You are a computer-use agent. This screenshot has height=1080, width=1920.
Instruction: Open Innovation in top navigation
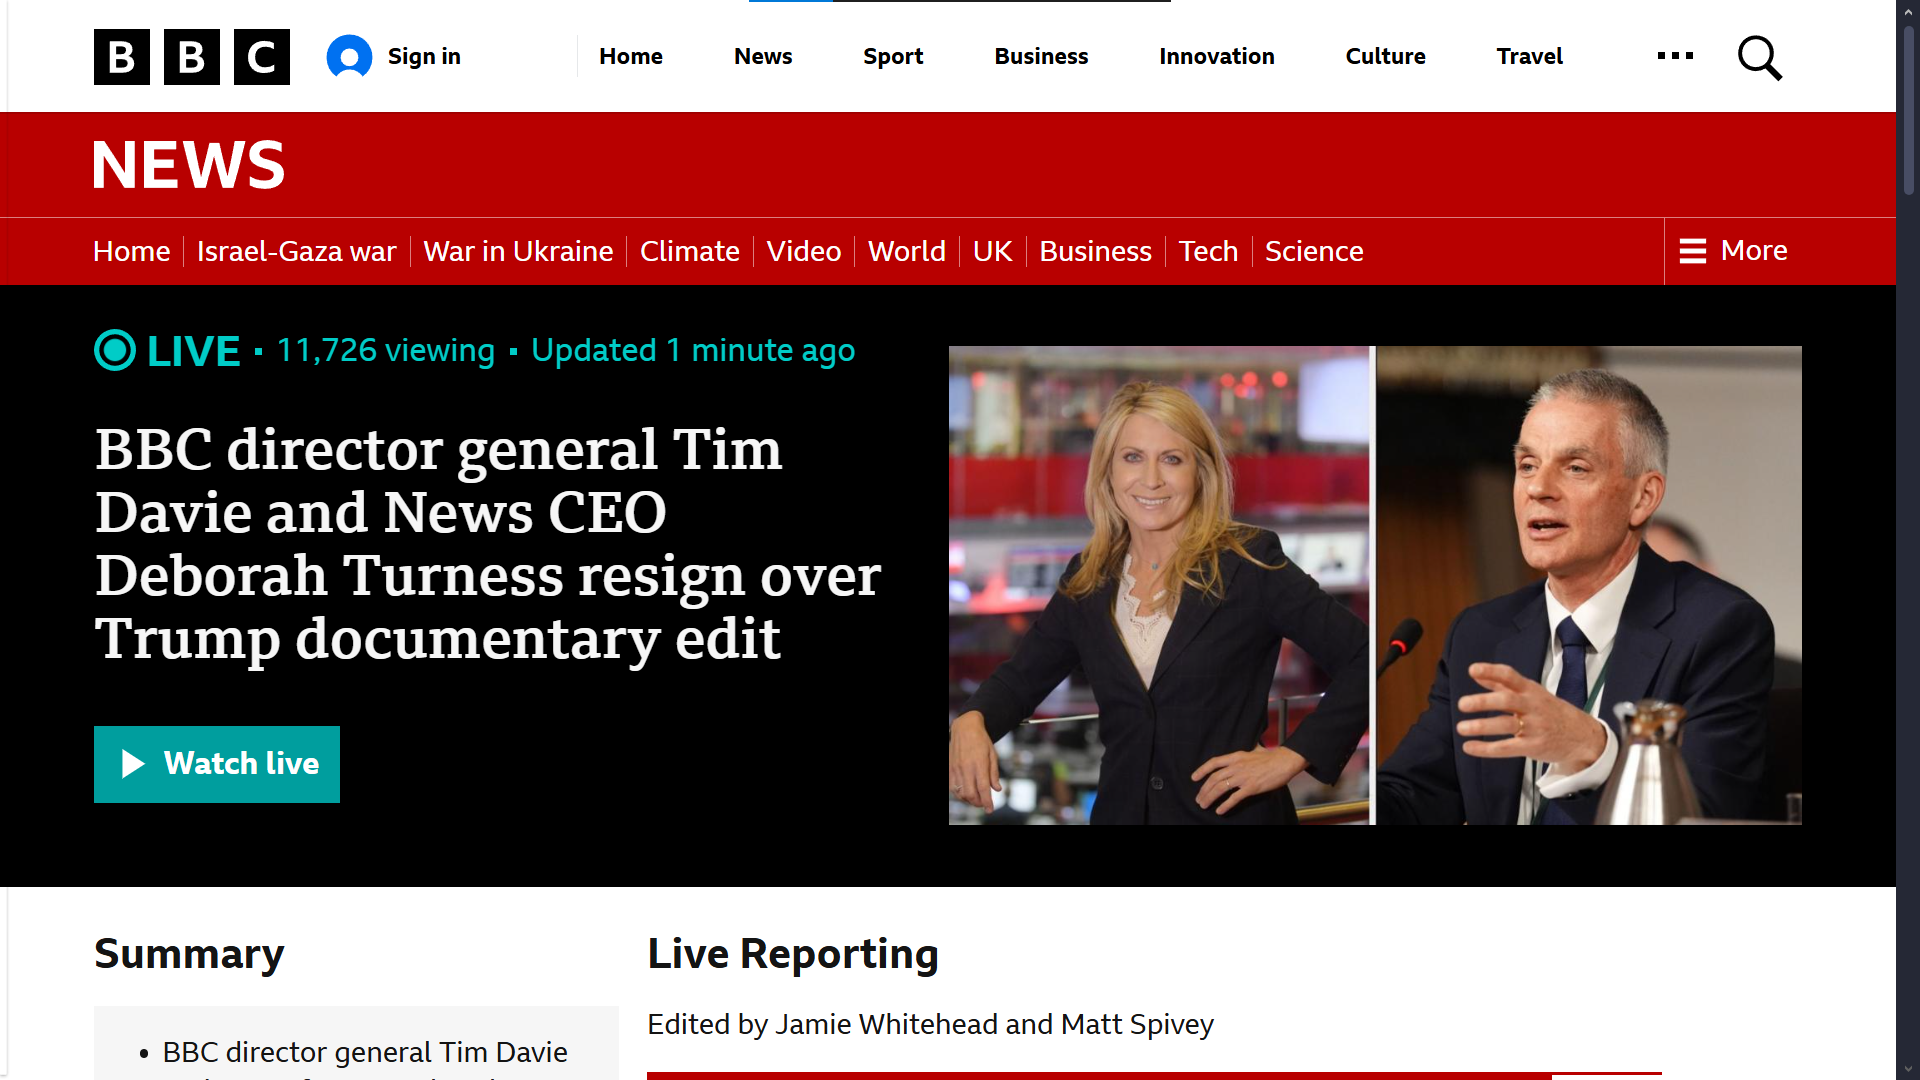[x=1216, y=57]
